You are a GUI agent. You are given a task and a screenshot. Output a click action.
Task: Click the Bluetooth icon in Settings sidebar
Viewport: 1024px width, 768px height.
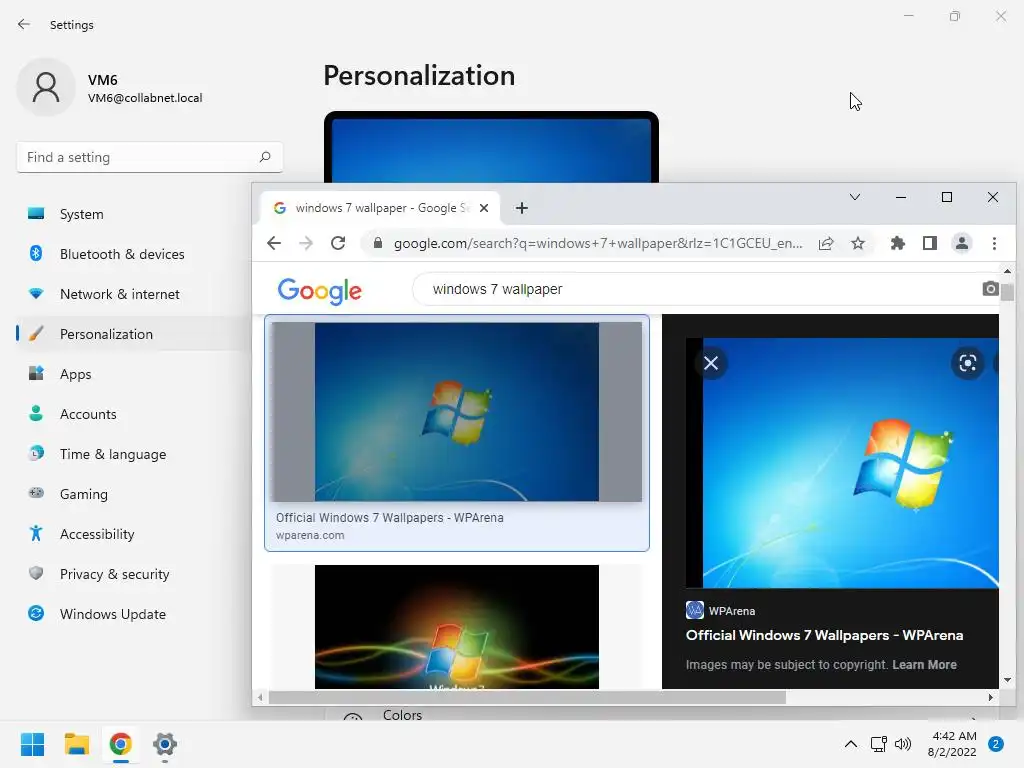click(x=36, y=253)
